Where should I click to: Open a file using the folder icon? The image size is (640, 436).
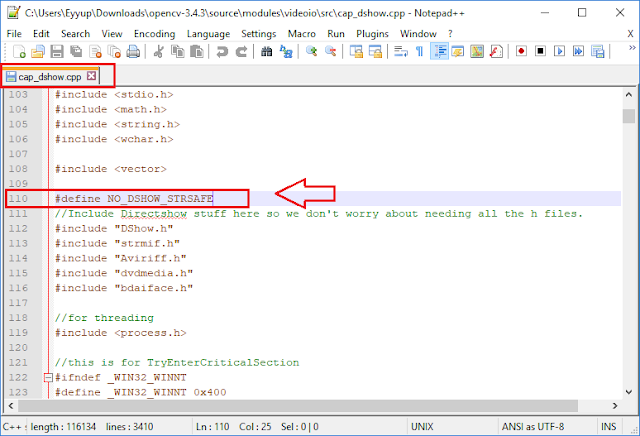pyautogui.click(x=38, y=51)
